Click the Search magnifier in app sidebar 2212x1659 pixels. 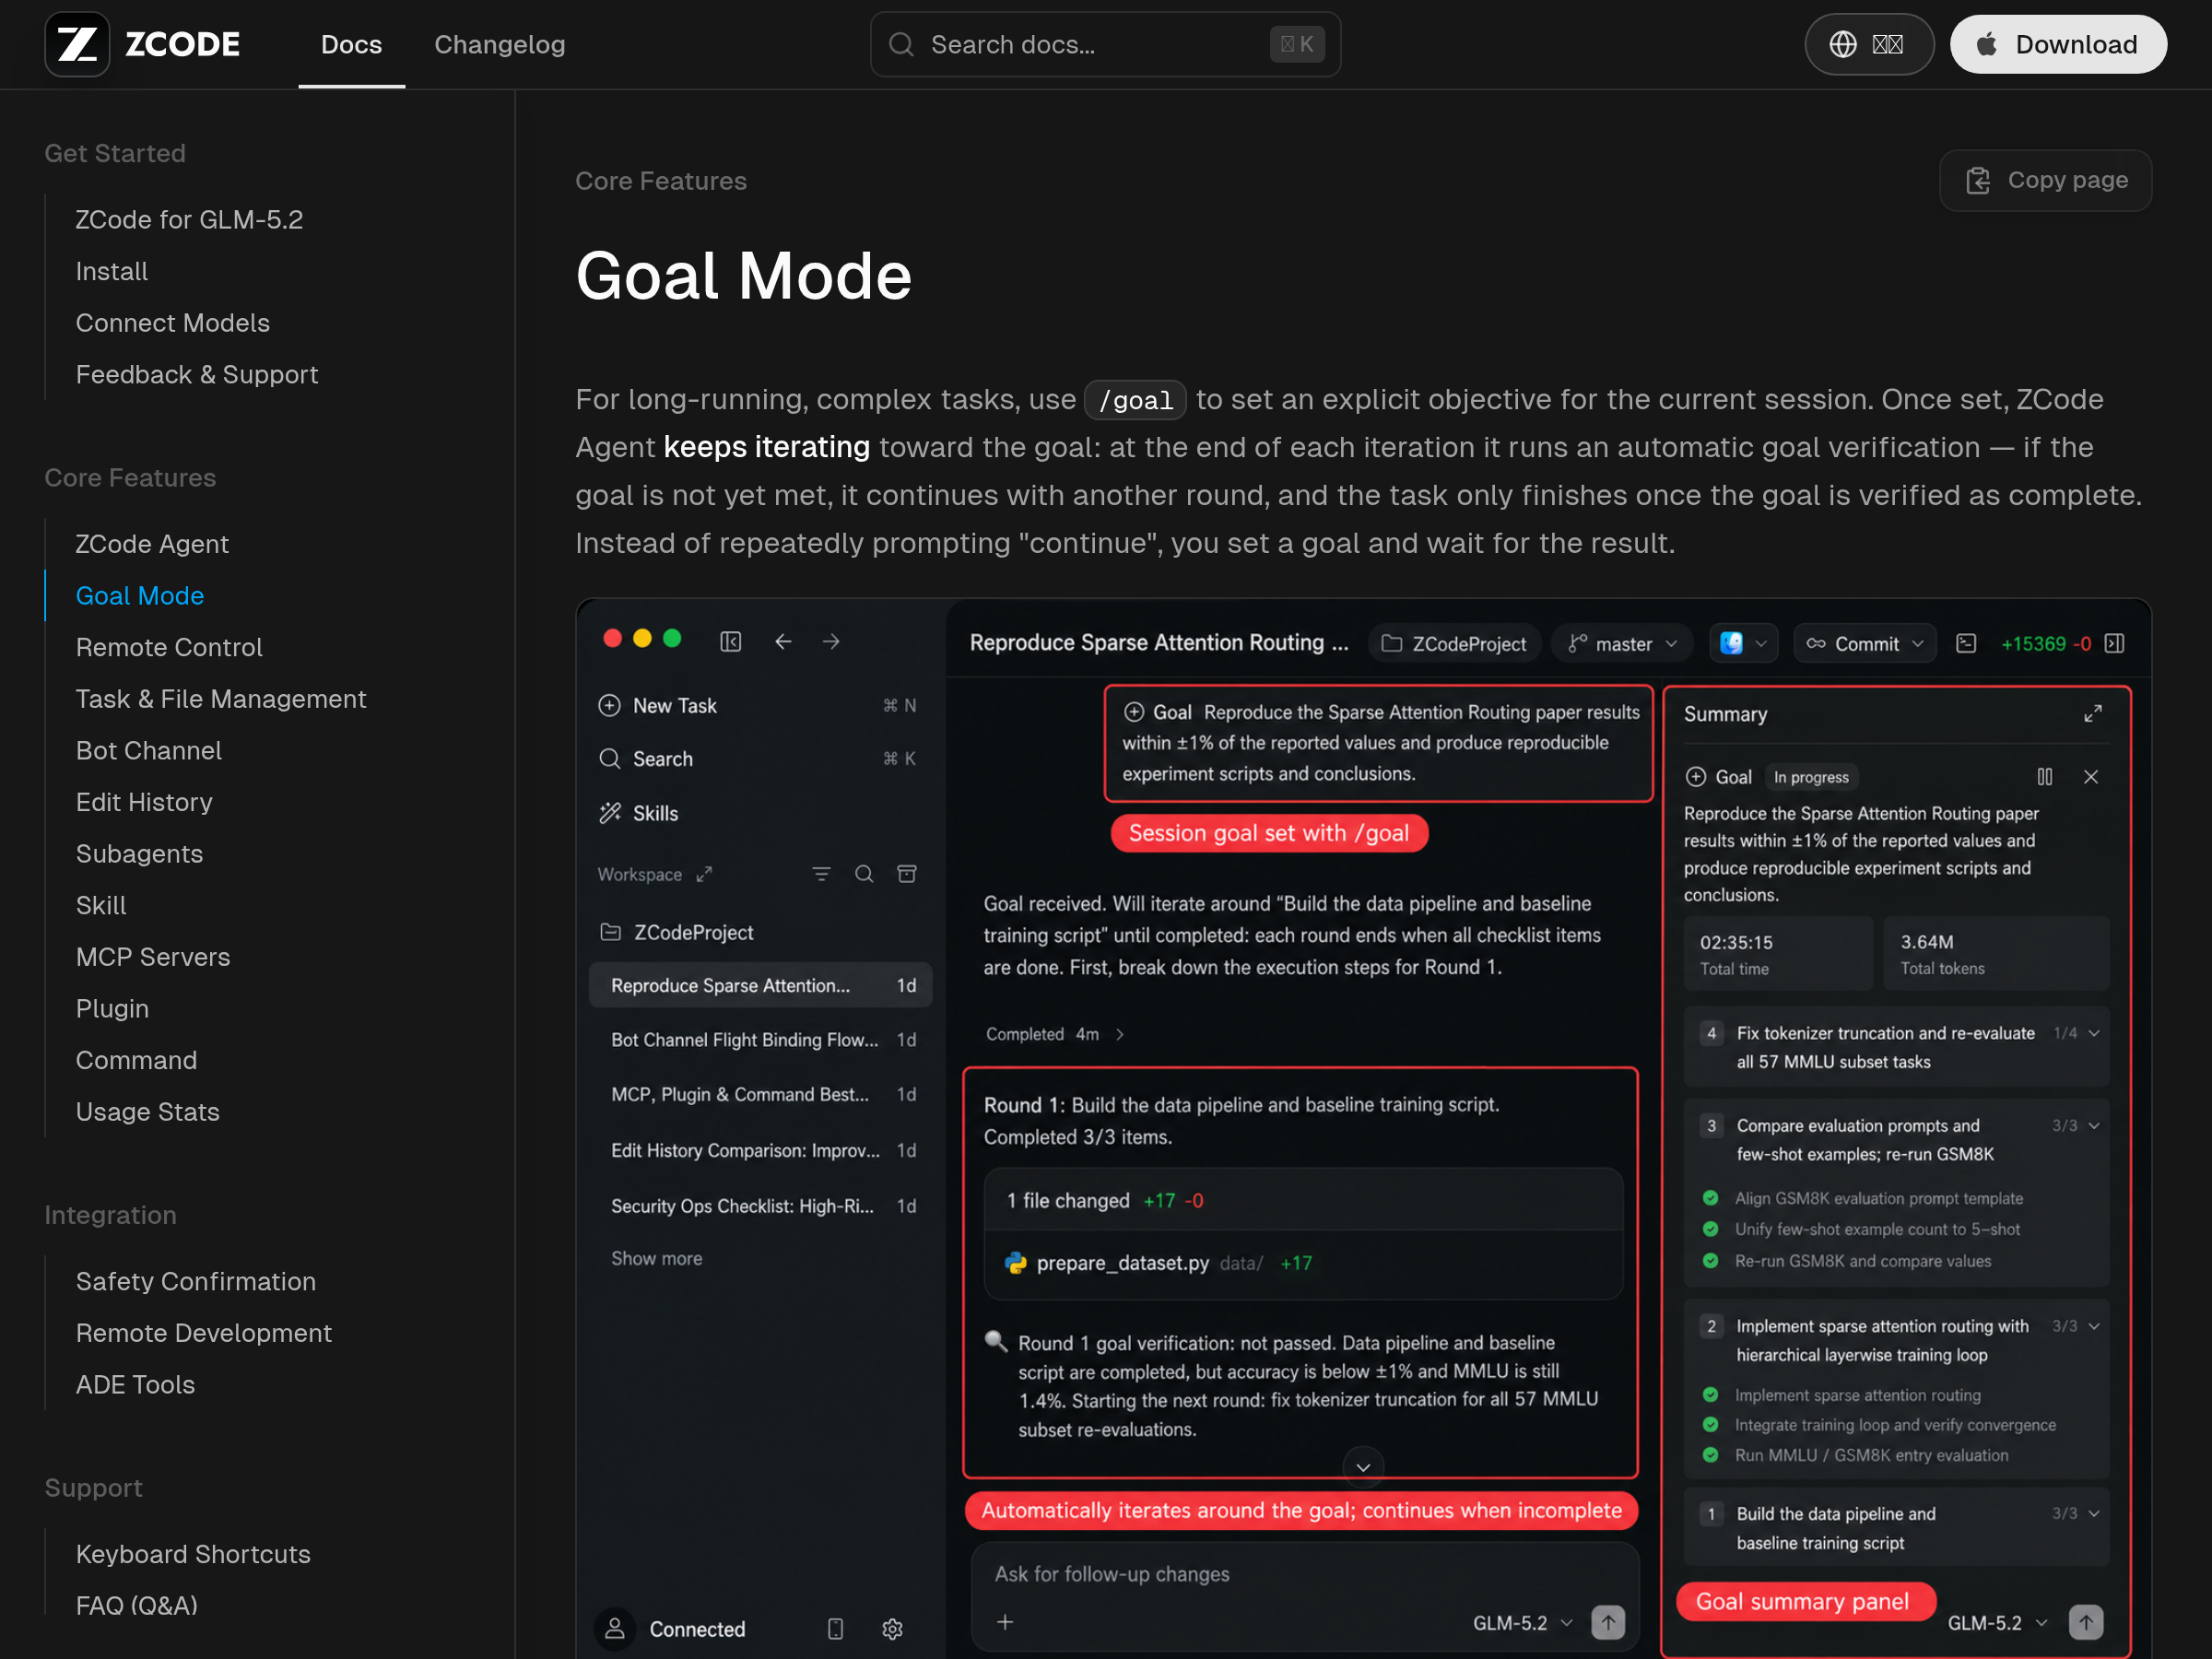pyautogui.click(x=609, y=758)
